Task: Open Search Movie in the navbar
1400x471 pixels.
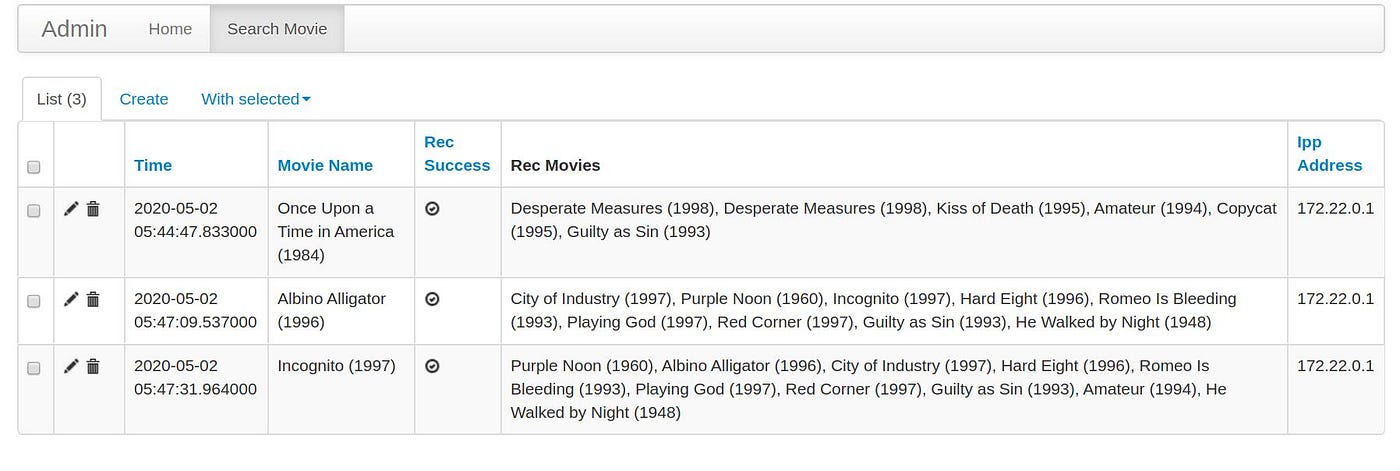Action: [277, 29]
